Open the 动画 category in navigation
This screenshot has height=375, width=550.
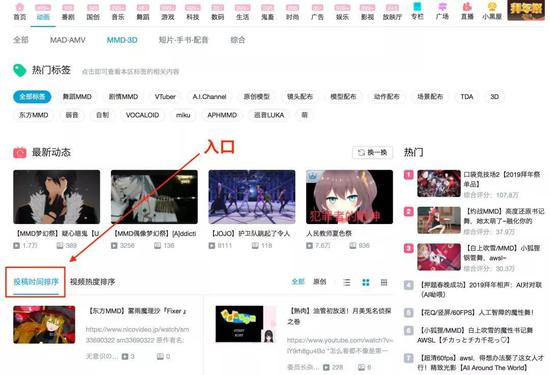(x=43, y=12)
